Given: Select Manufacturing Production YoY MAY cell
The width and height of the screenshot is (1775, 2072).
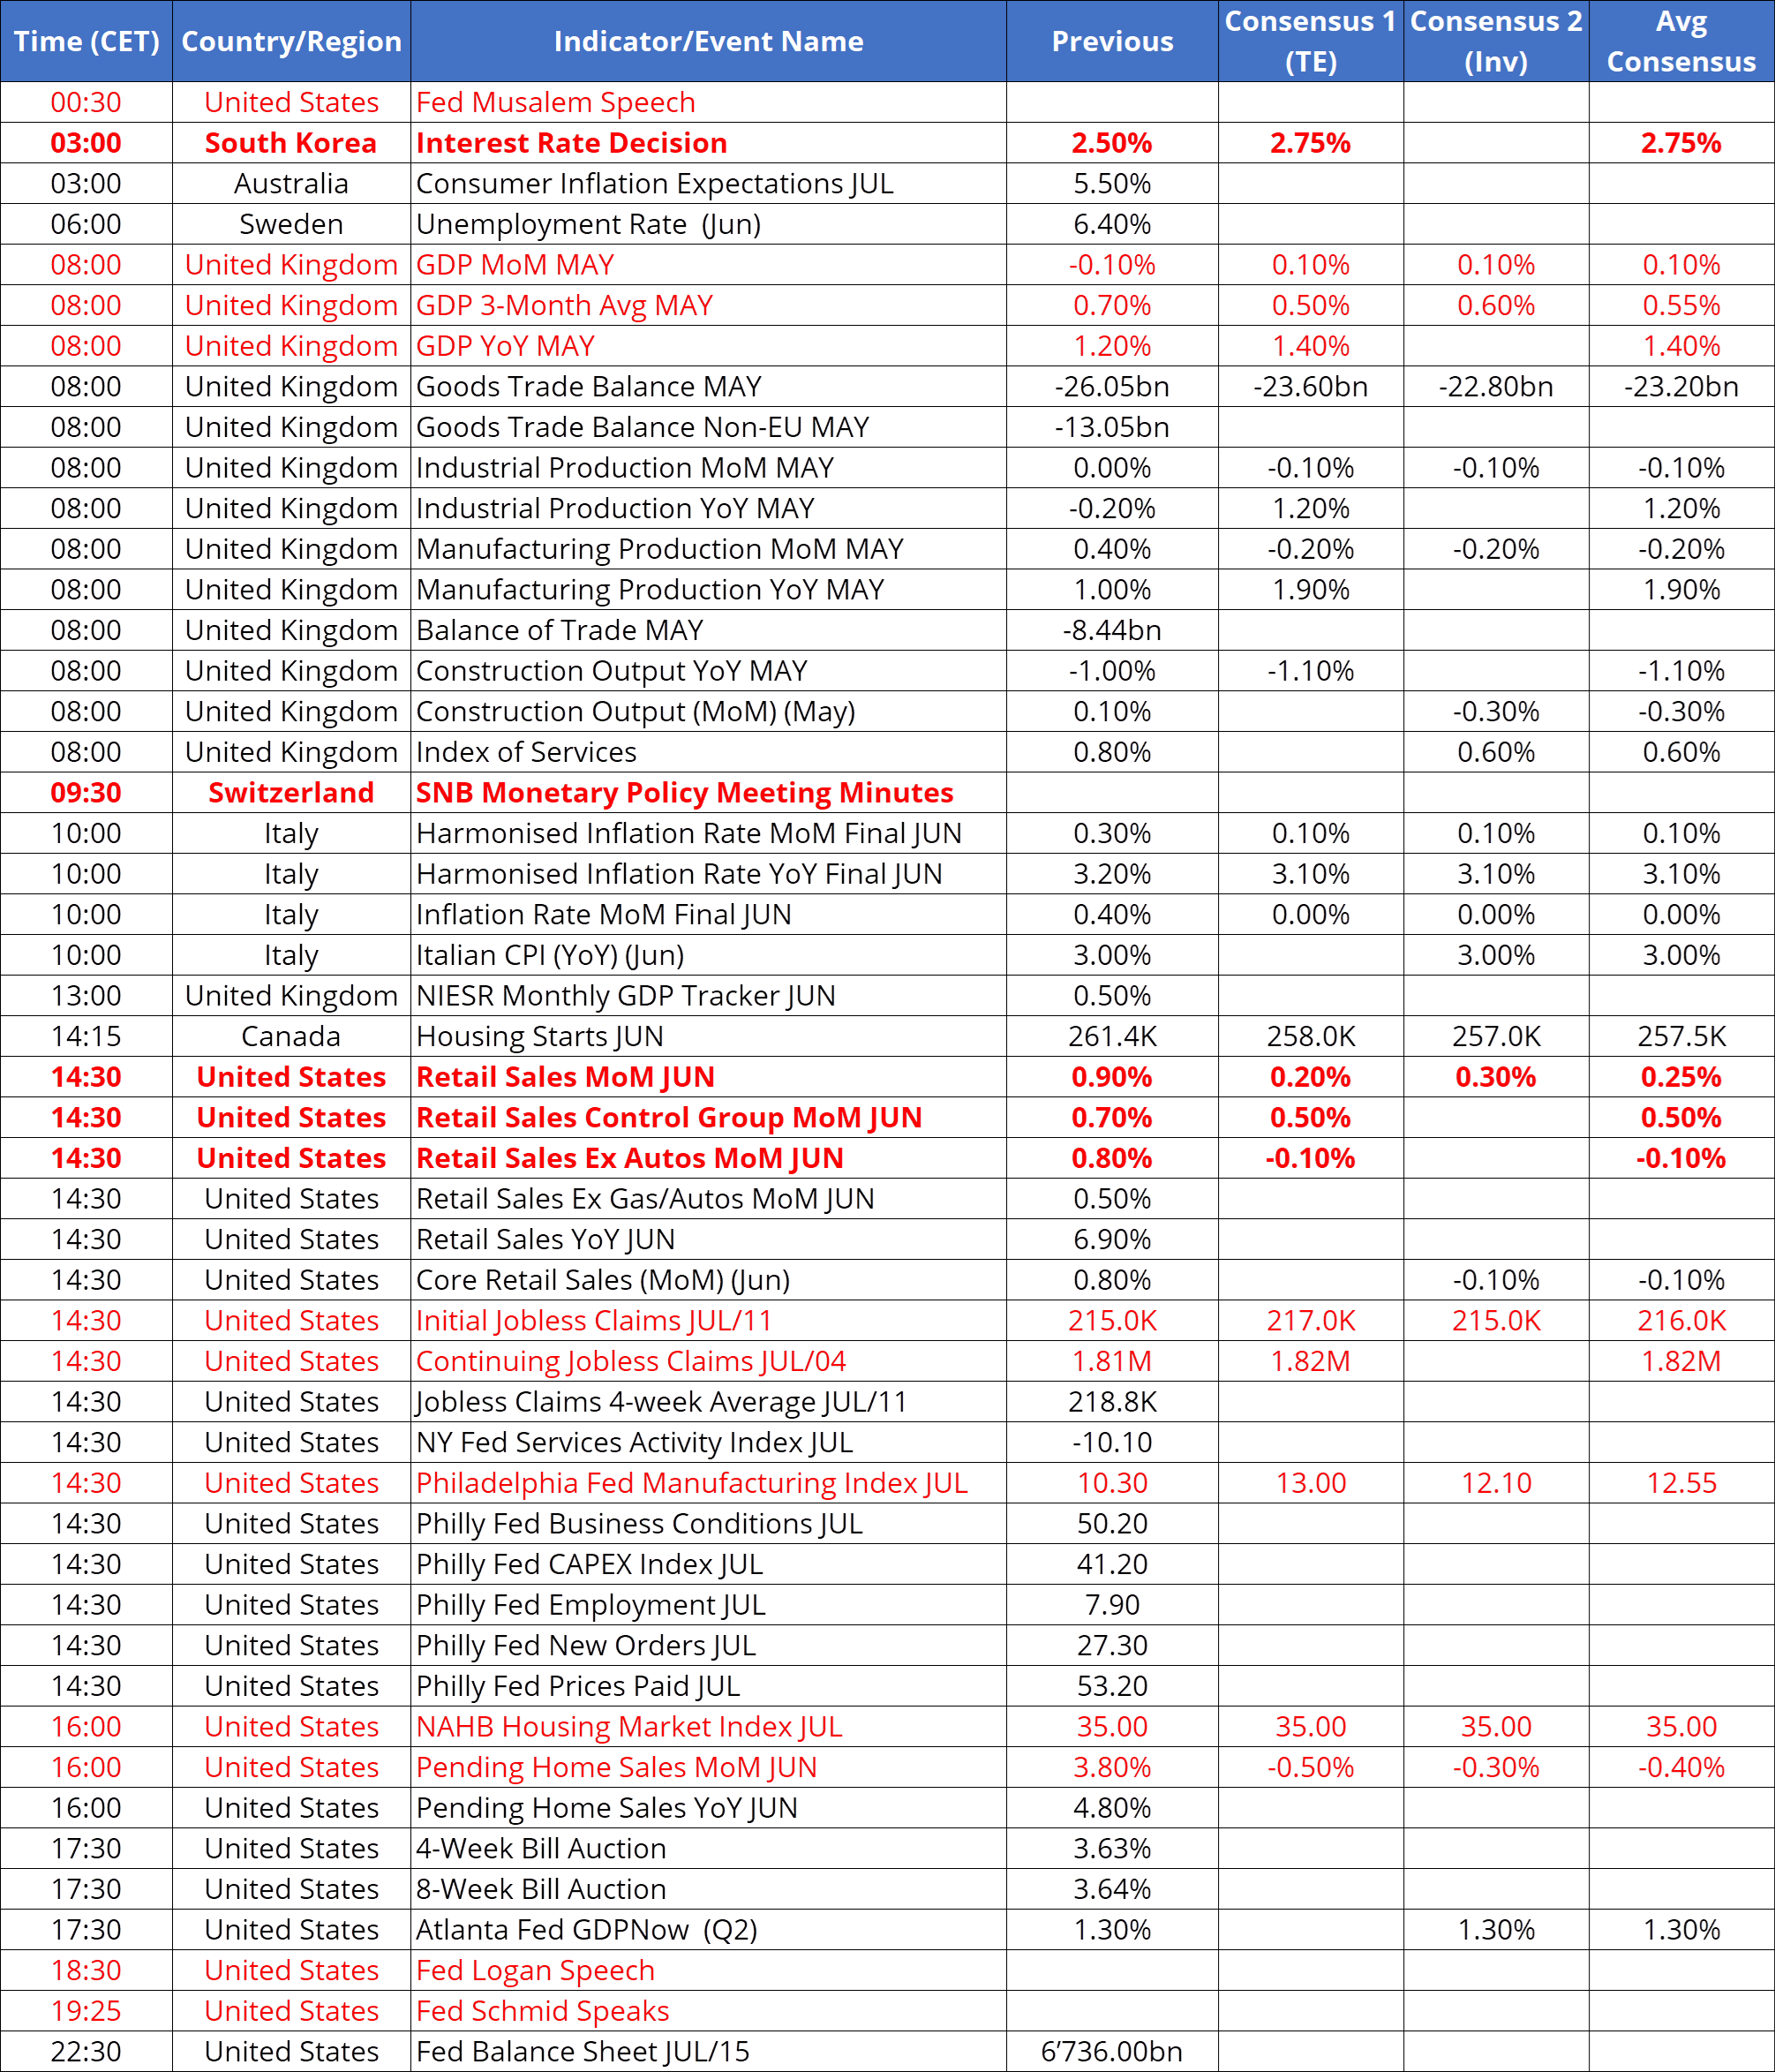Looking at the screenshot, I should click(708, 590).
